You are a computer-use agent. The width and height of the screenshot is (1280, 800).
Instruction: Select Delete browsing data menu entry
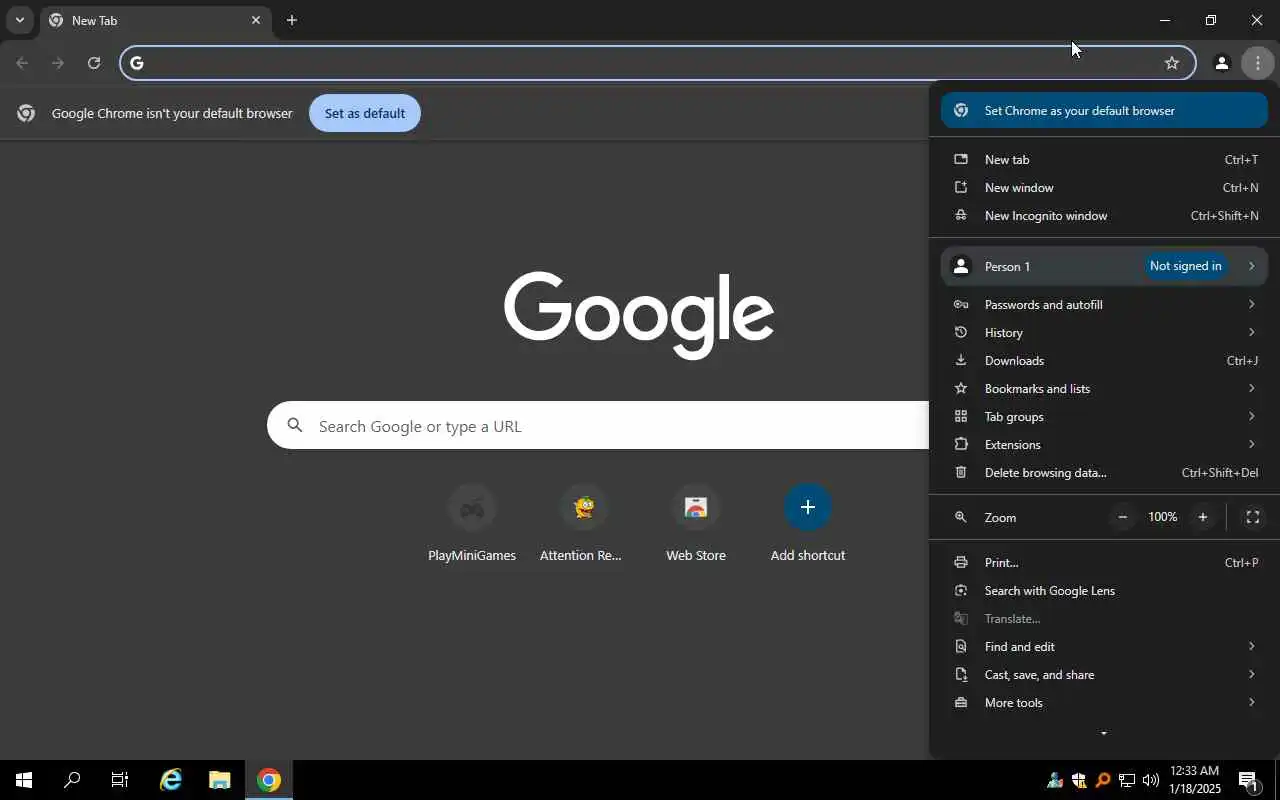point(1104,472)
